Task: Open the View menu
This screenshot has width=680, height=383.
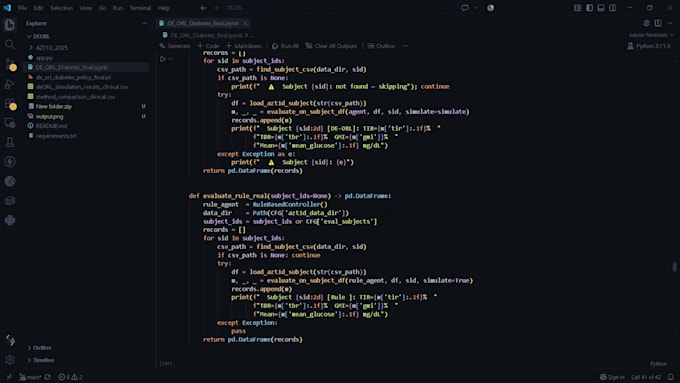Action: 85,8
